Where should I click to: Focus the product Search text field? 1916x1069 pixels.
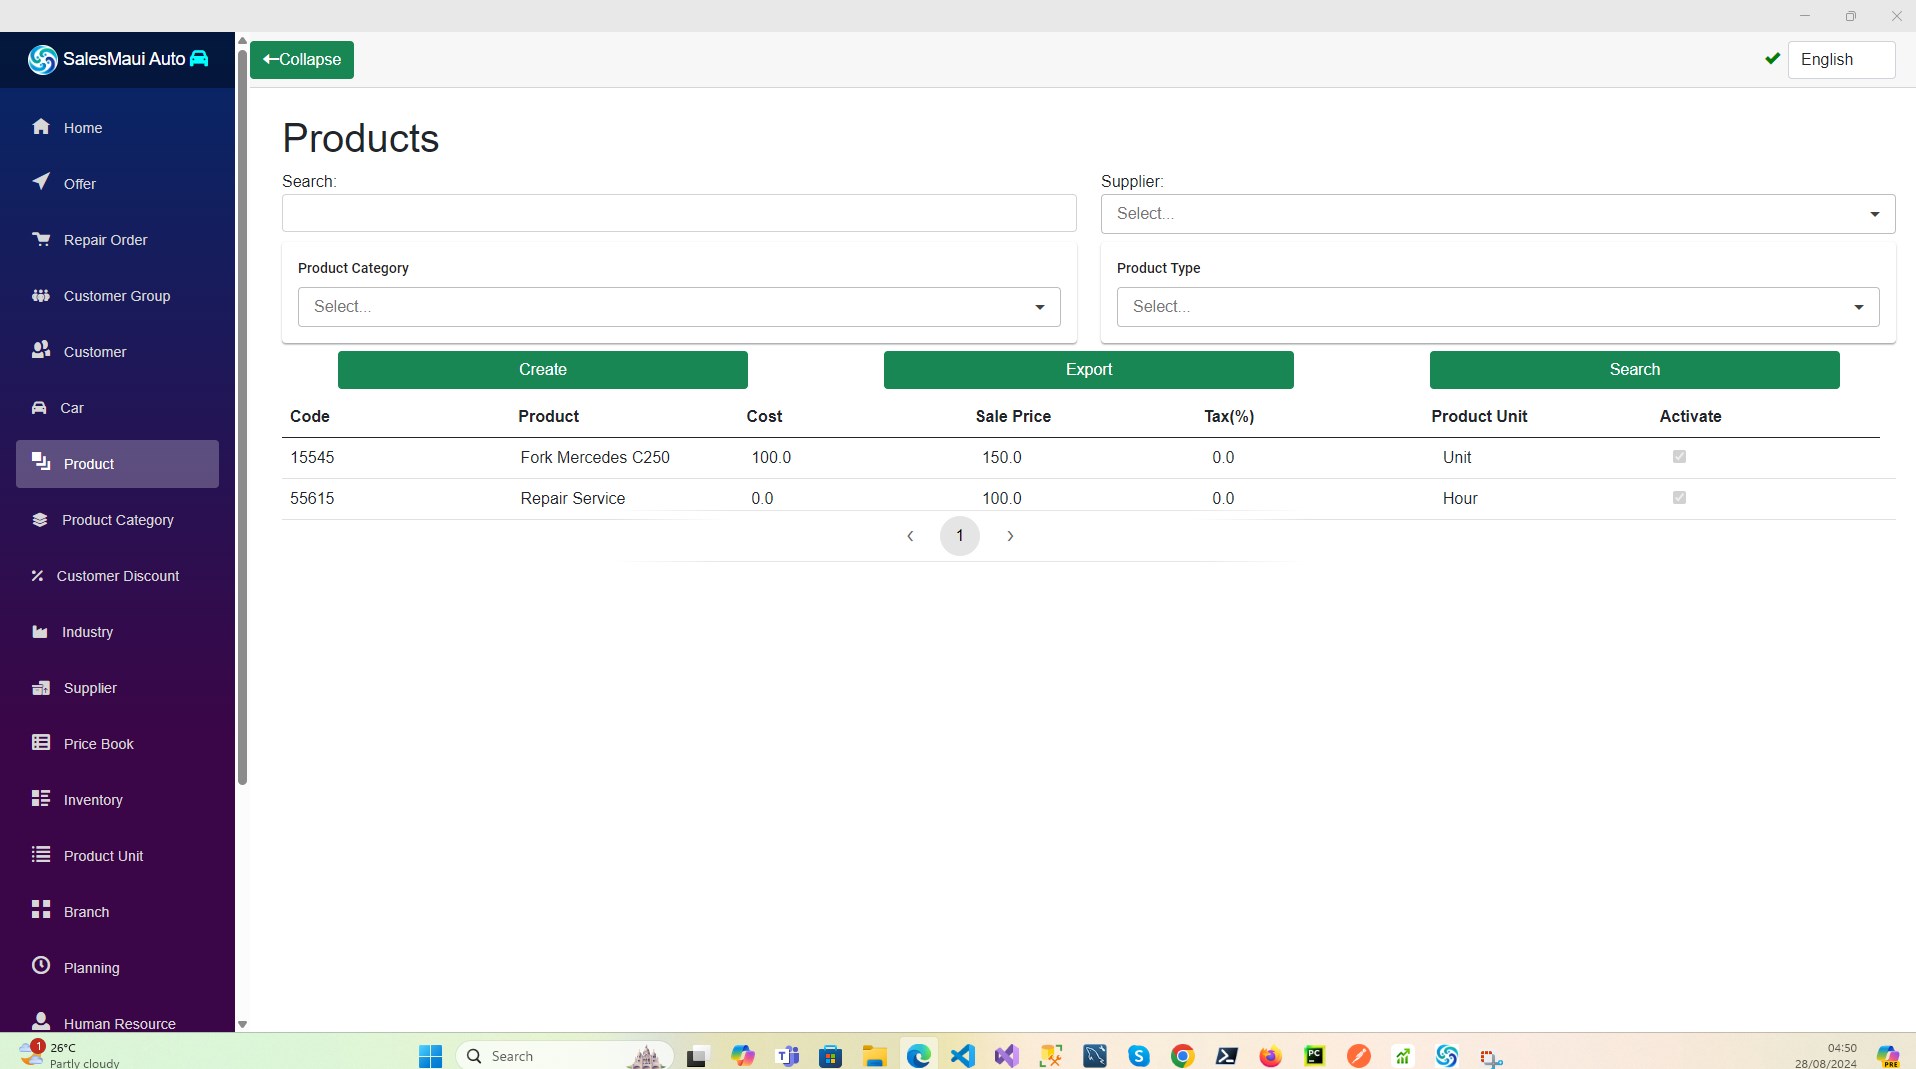[x=679, y=213]
